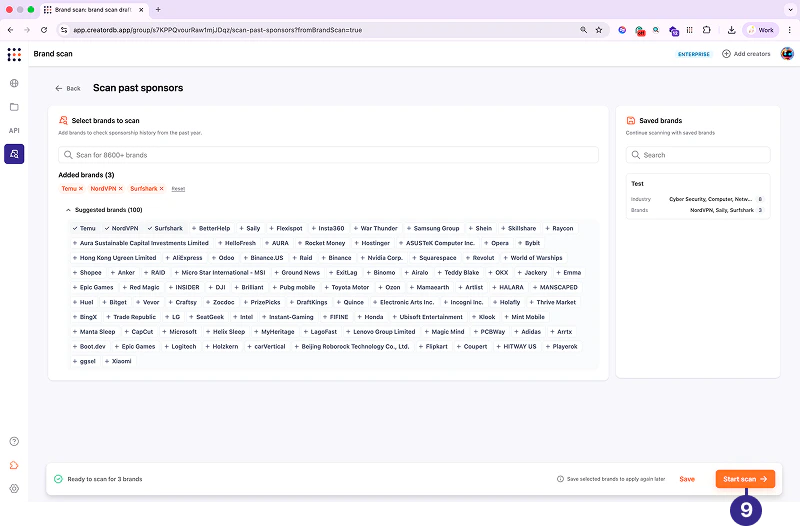This screenshot has height=526, width=800.
Task: Add Microsoft suggested brand
Action: [x=180, y=332]
